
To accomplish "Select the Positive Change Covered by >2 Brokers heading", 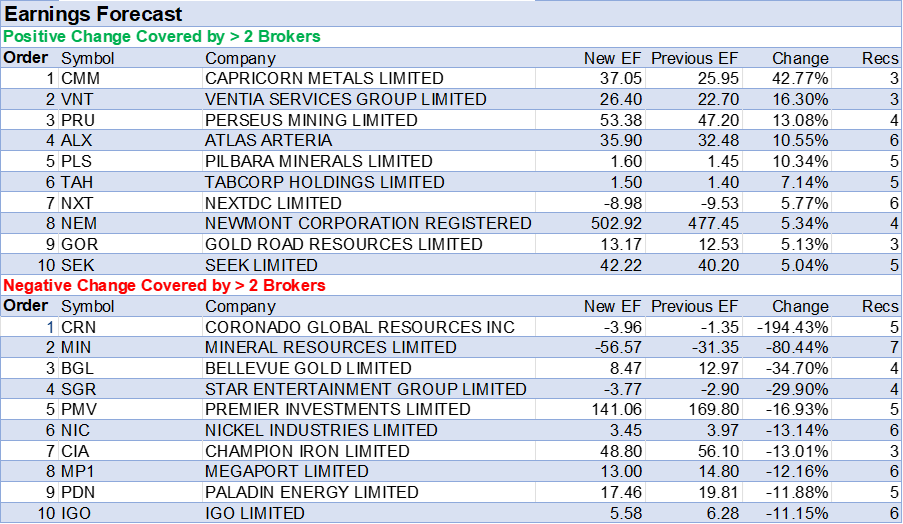I will click(162, 37).
